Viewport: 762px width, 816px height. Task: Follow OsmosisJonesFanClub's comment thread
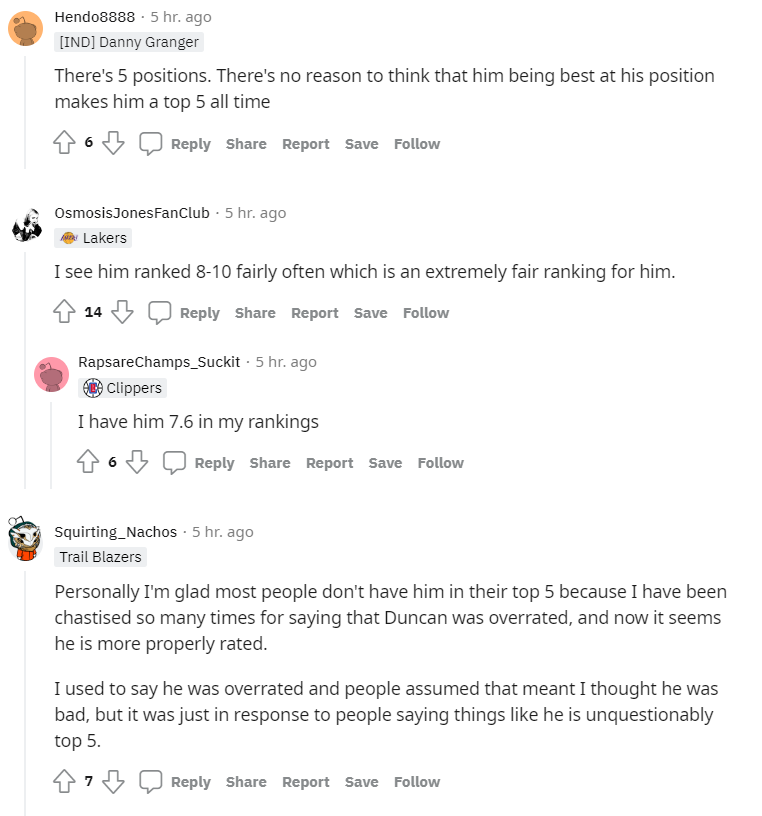pyautogui.click(x=426, y=313)
